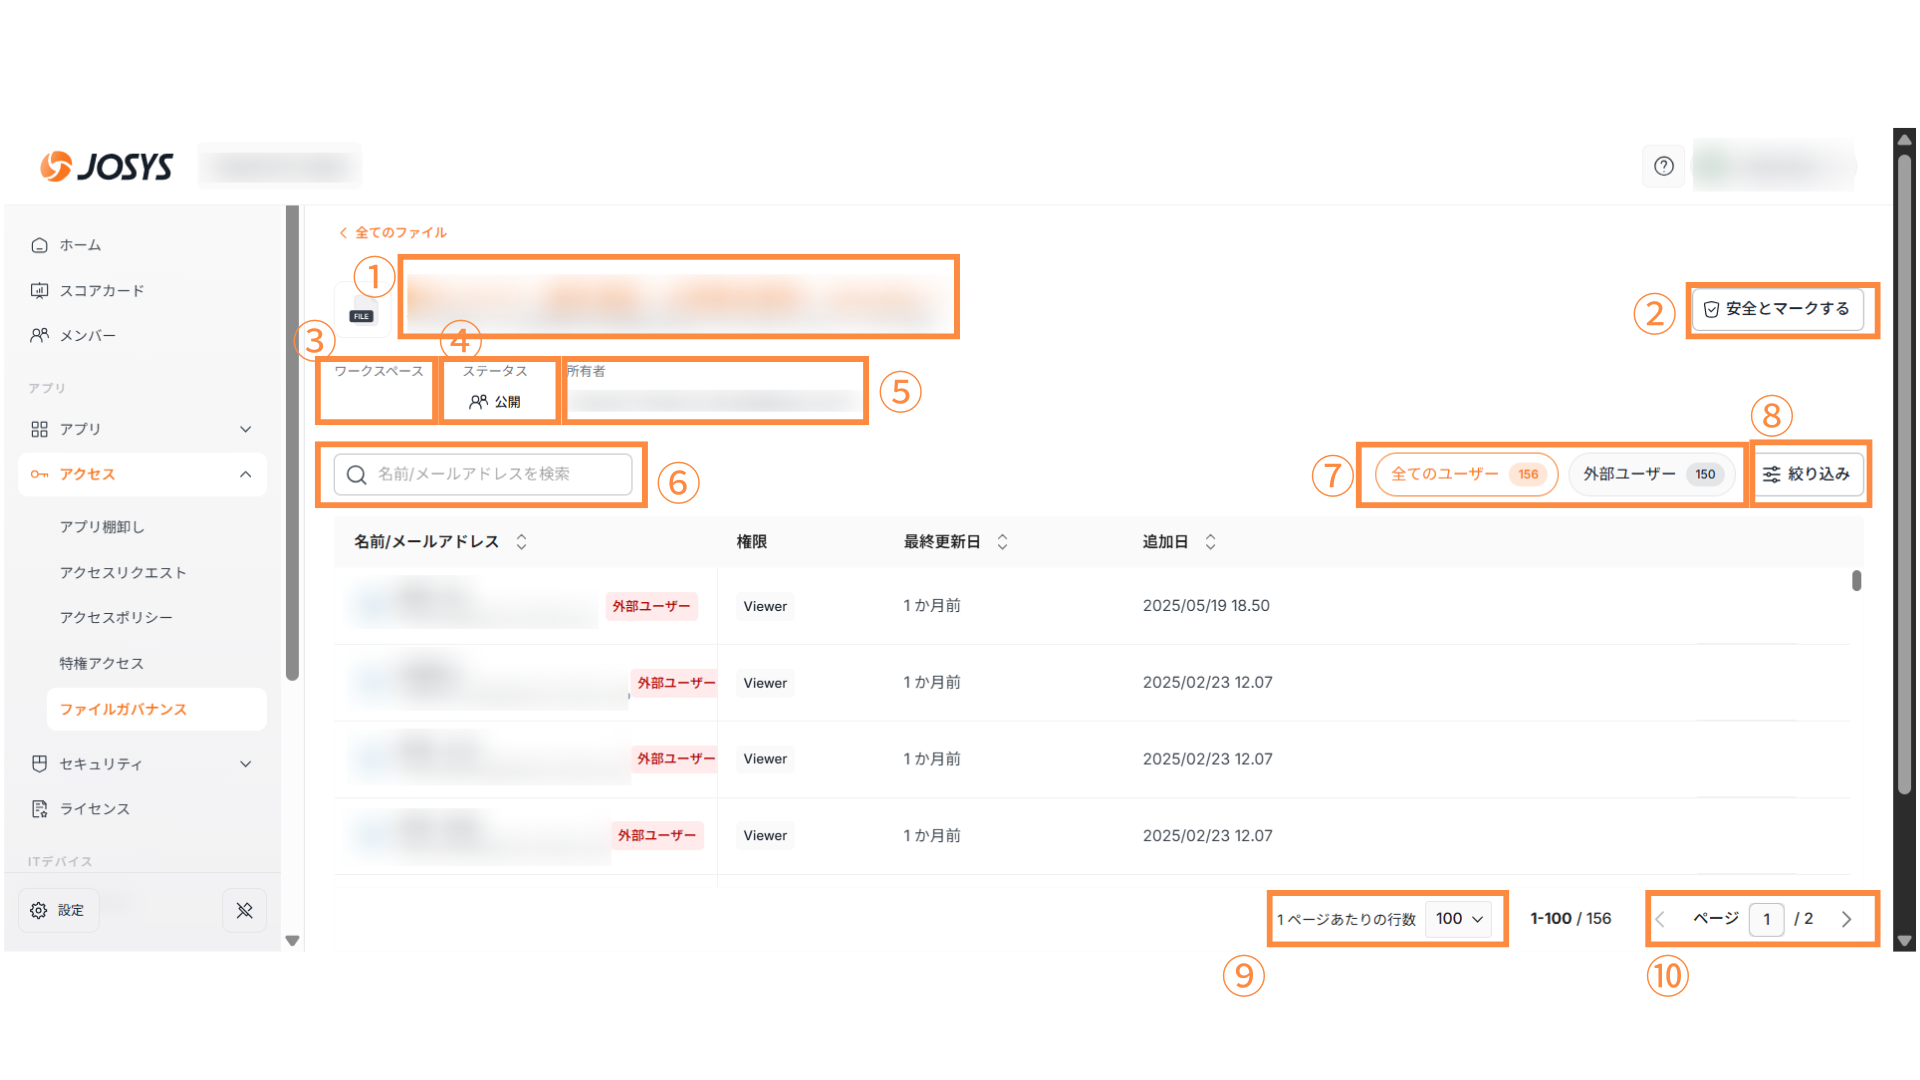Go to next page arrow
The width and height of the screenshot is (1920, 1080).
(x=1846, y=919)
